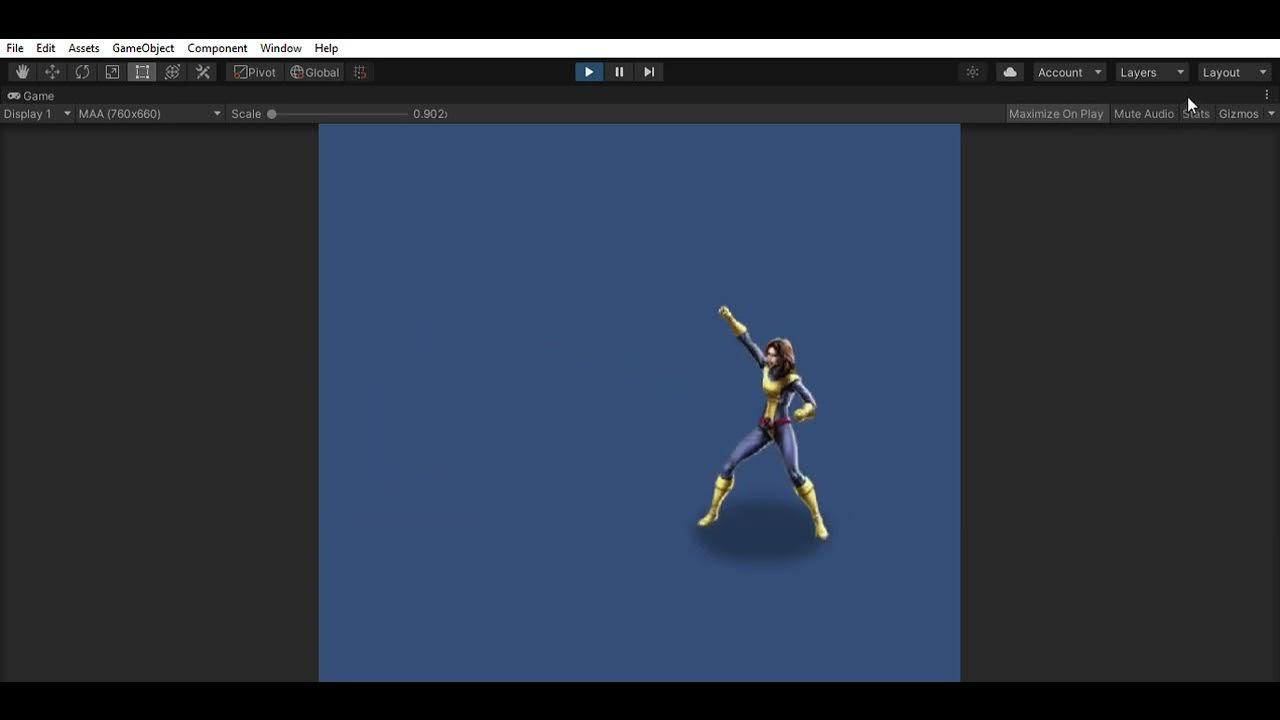This screenshot has height=720, width=1280.
Task: Open the GameObject menu
Action: 143,48
